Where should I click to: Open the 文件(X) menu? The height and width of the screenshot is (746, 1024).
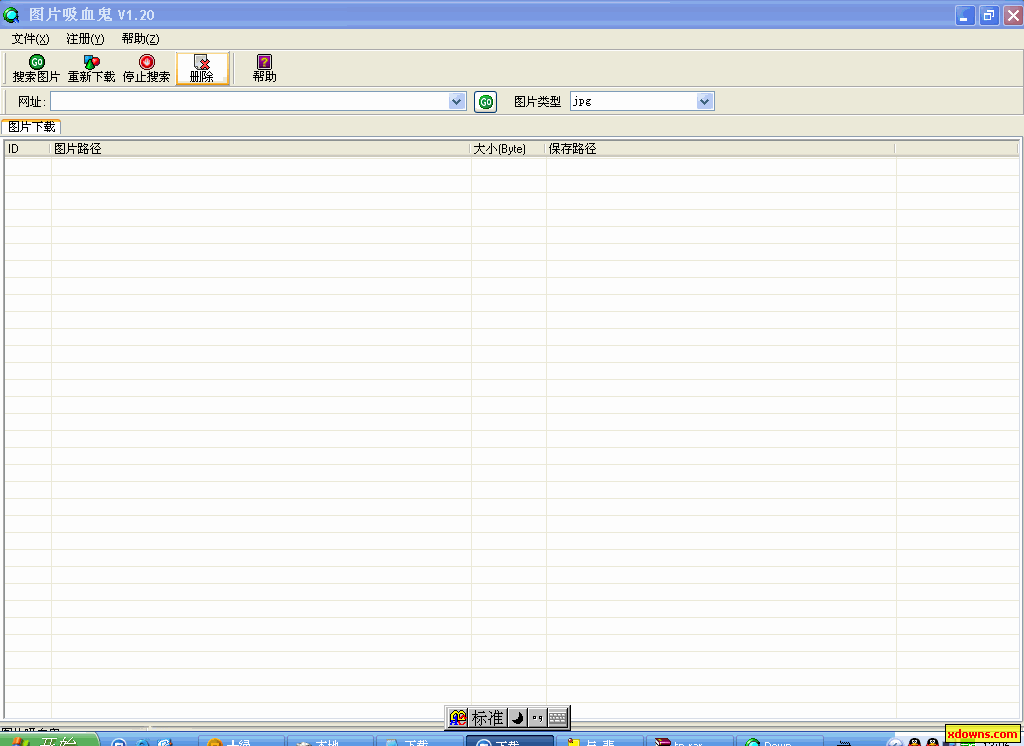(x=30, y=39)
